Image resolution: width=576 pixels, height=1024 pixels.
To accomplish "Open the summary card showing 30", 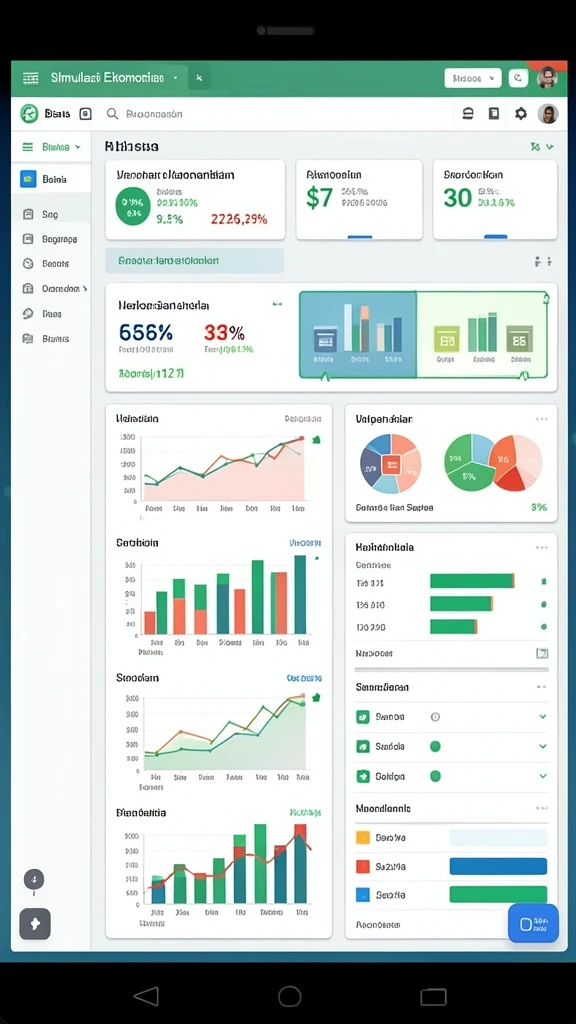I will 495,200.
